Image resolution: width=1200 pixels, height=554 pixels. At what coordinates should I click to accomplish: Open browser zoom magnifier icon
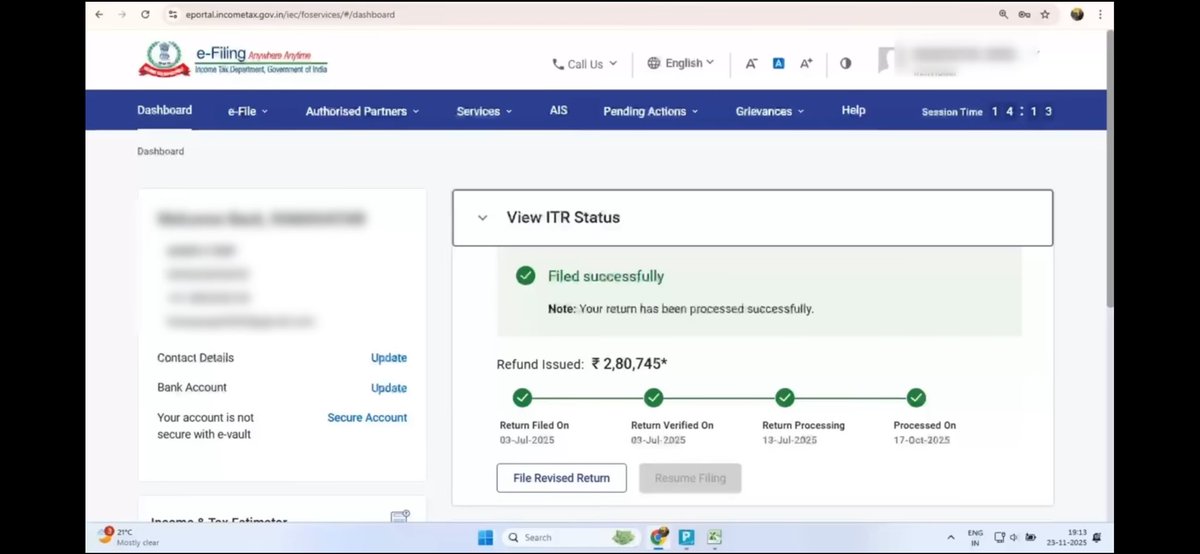point(1004,15)
